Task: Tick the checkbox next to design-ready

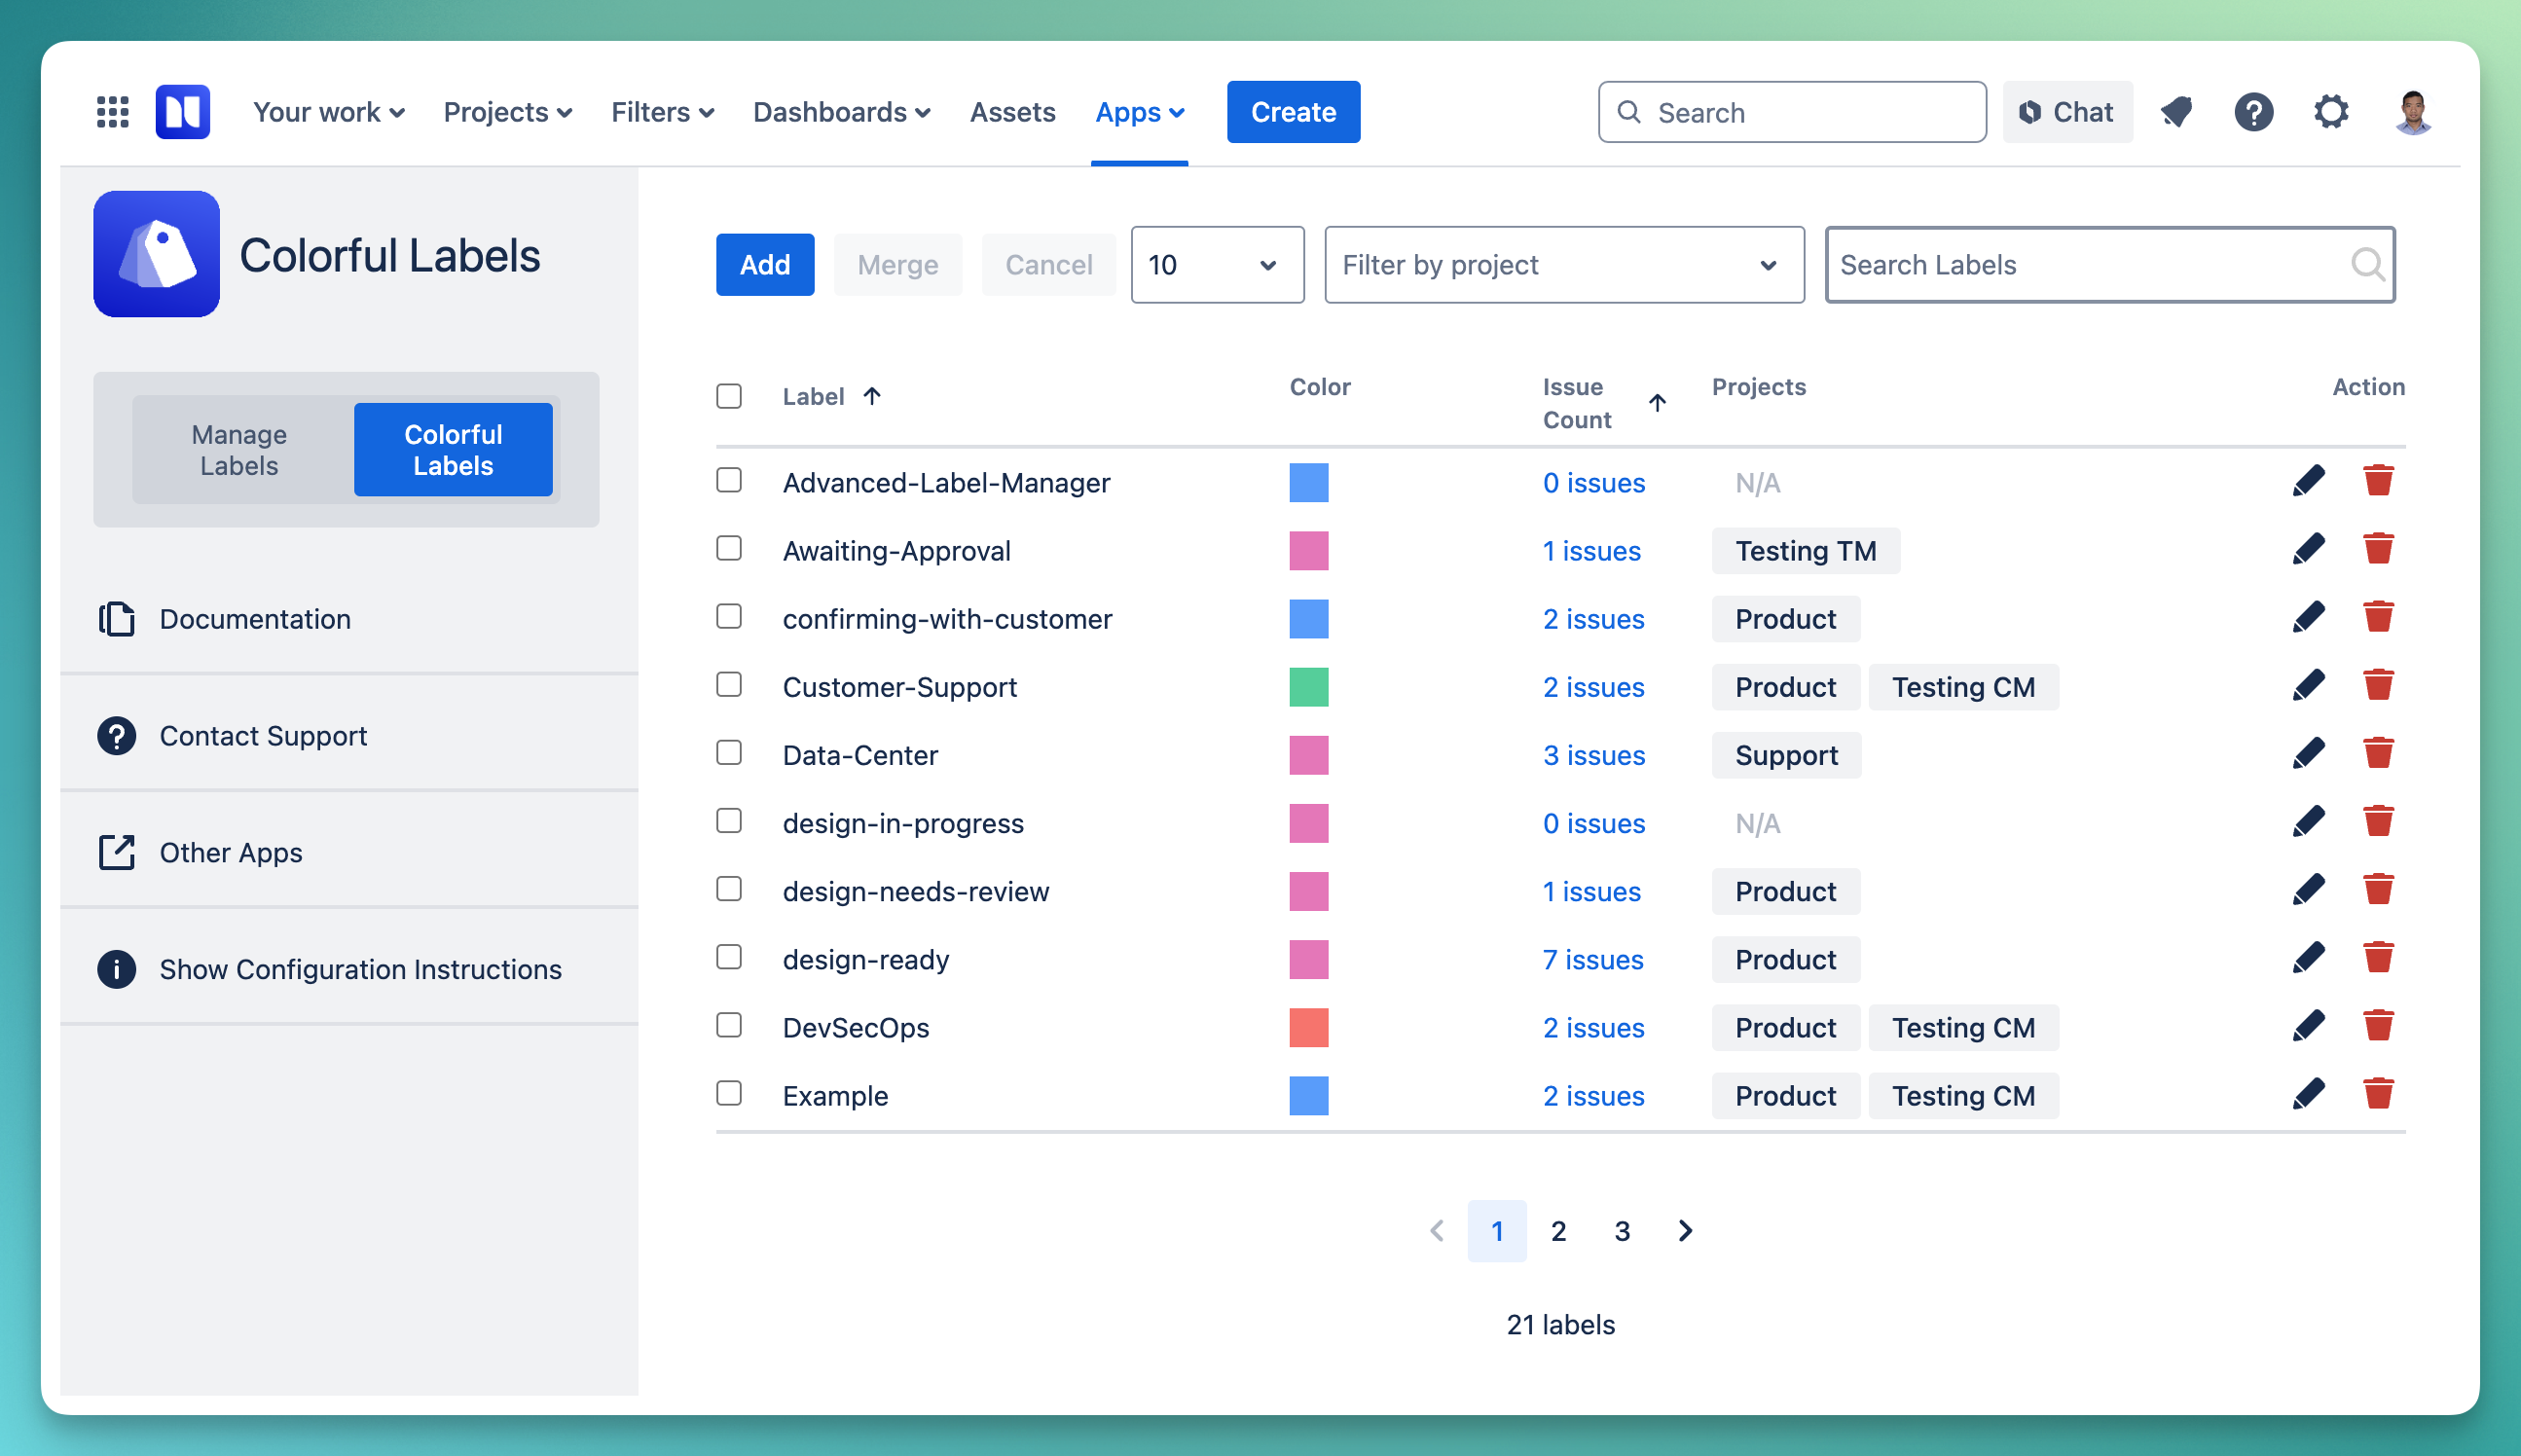Action: click(x=728, y=957)
